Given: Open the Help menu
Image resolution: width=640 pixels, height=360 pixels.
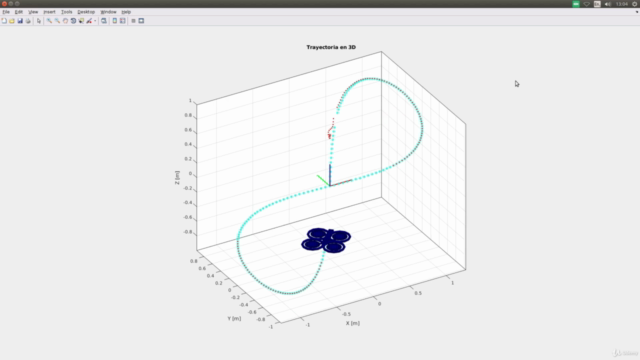Looking at the screenshot, I should (126, 12).
